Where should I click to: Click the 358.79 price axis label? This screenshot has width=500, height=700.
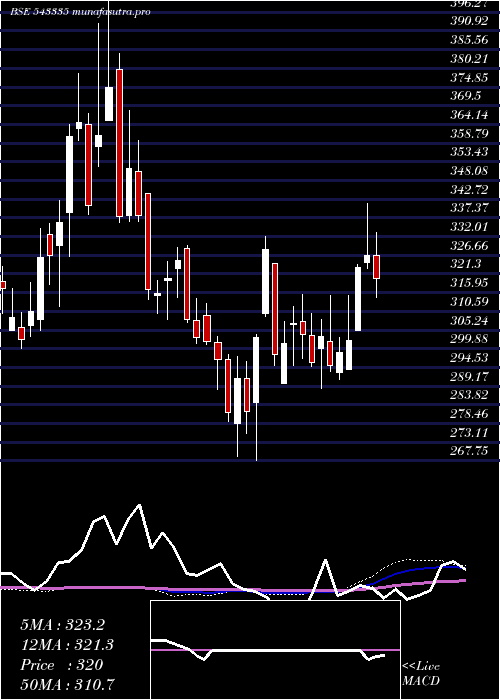(x=469, y=133)
